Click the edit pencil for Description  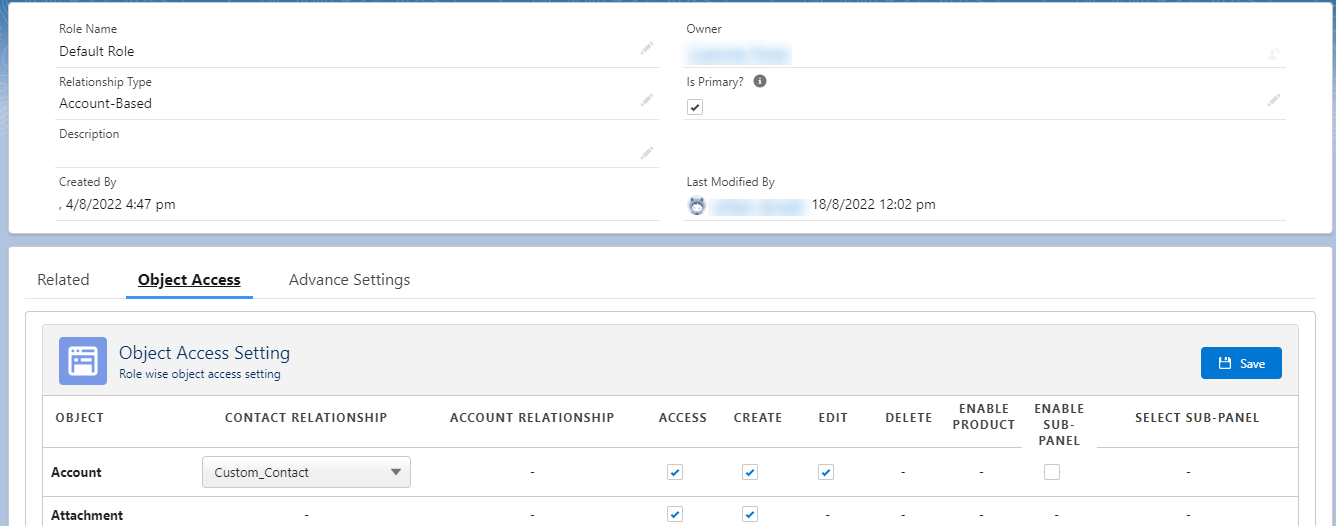[647, 153]
